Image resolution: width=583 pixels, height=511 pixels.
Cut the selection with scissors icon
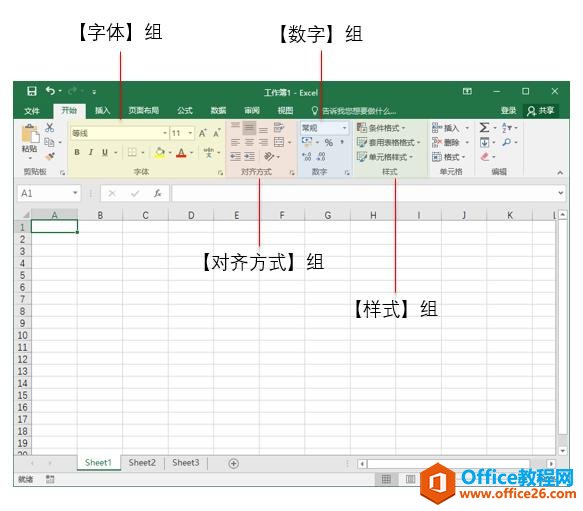(x=49, y=128)
